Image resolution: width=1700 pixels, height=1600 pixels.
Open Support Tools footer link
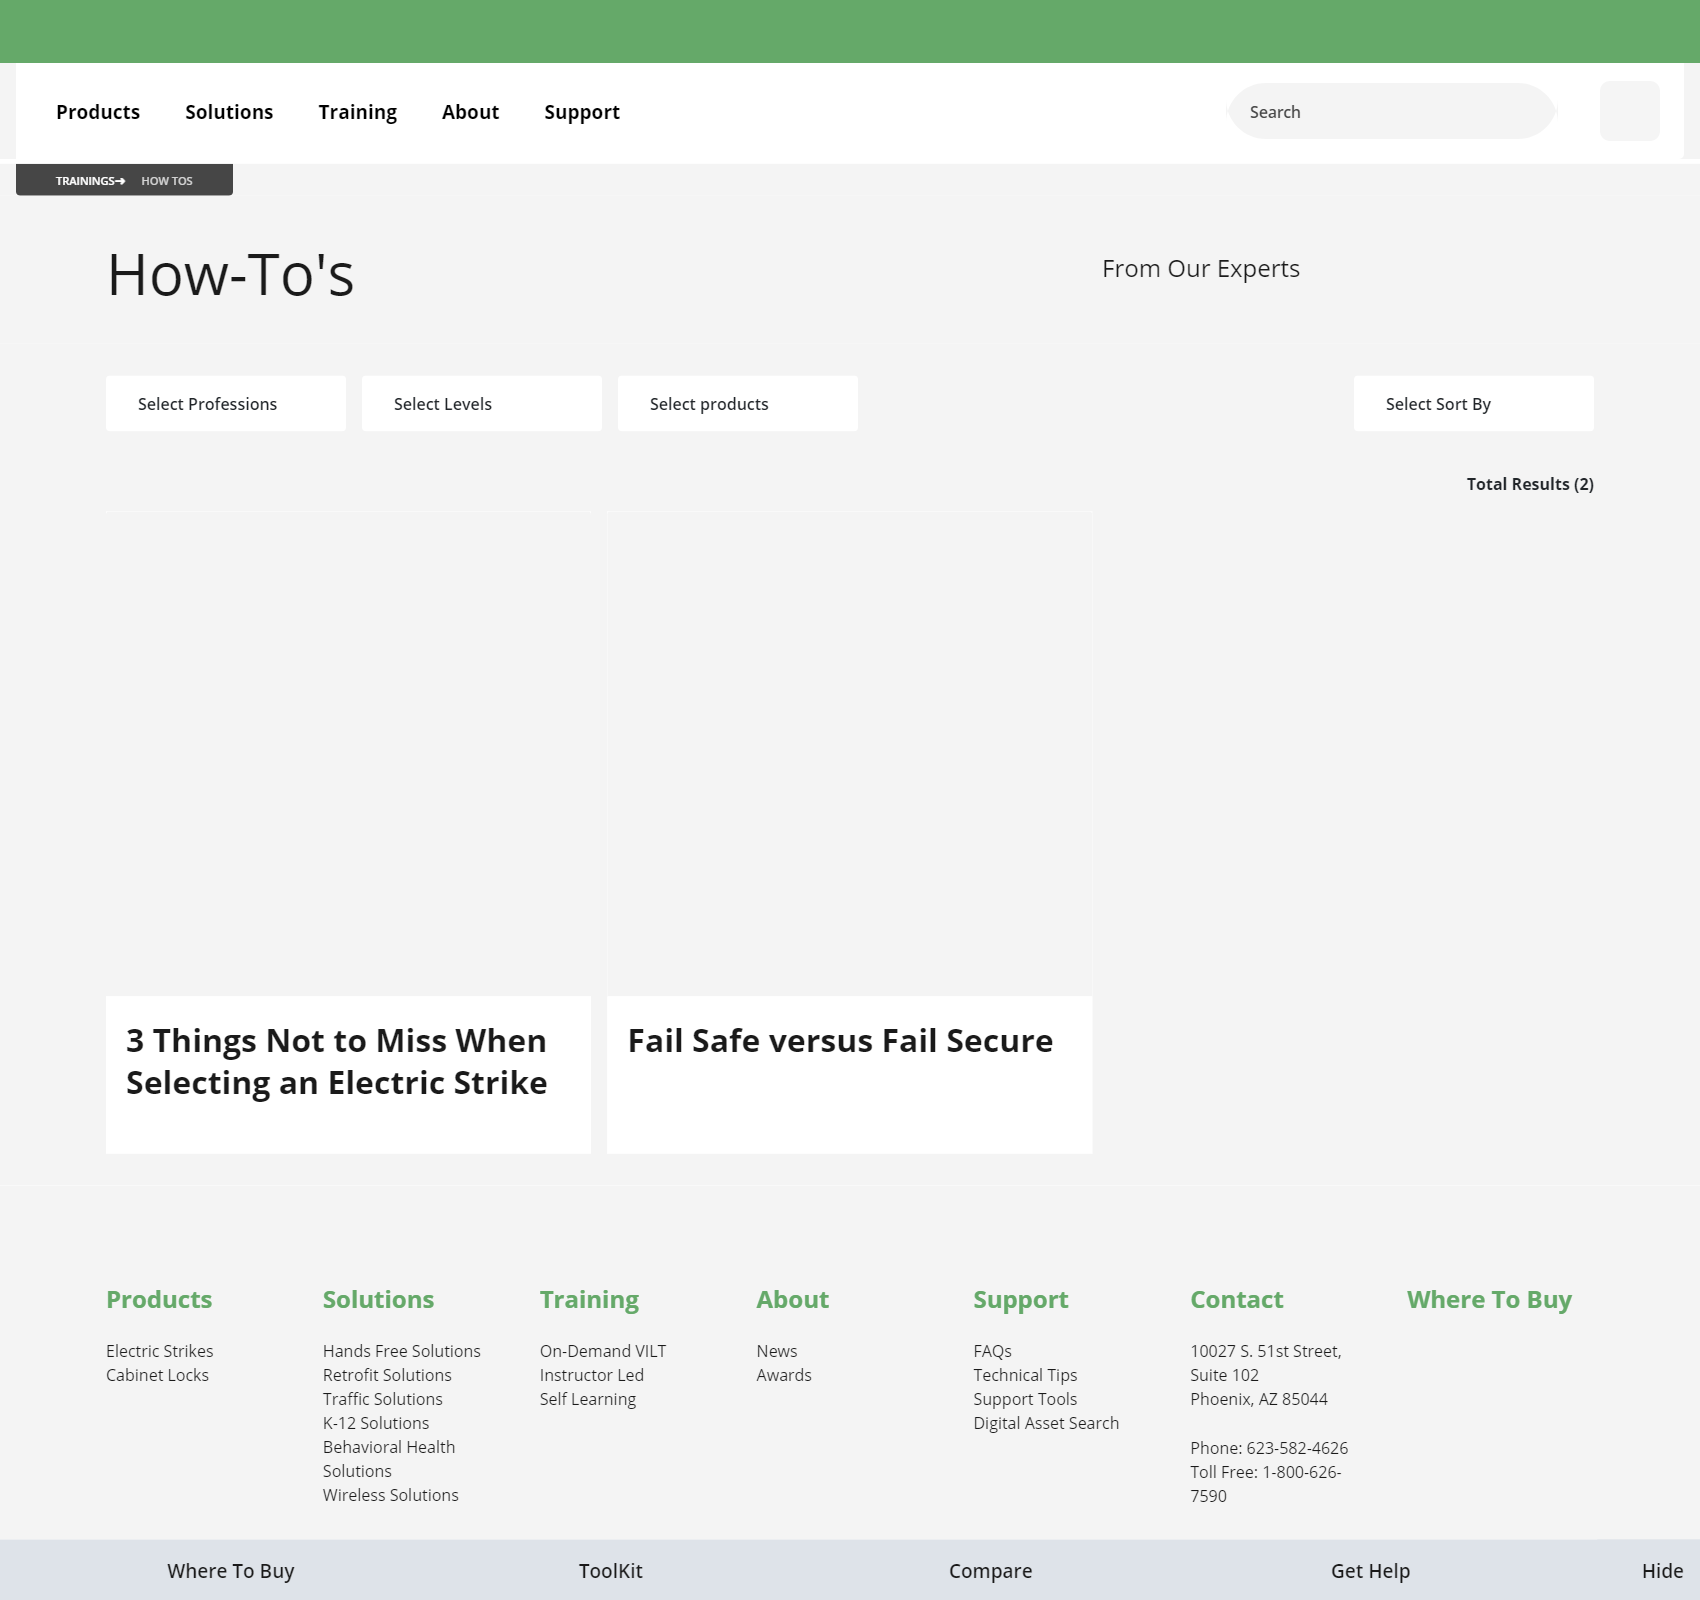click(1026, 1399)
